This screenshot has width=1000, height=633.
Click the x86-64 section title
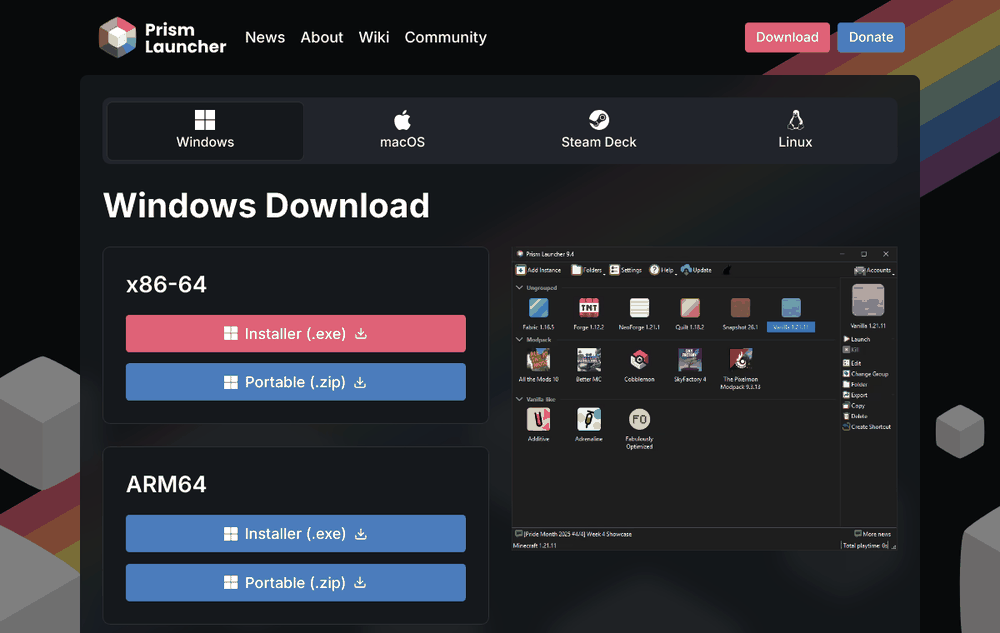point(166,284)
